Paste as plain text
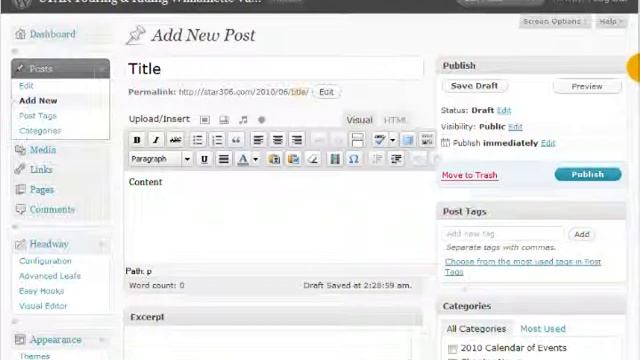This screenshot has width=640, height=360. (x=274, y=159)
